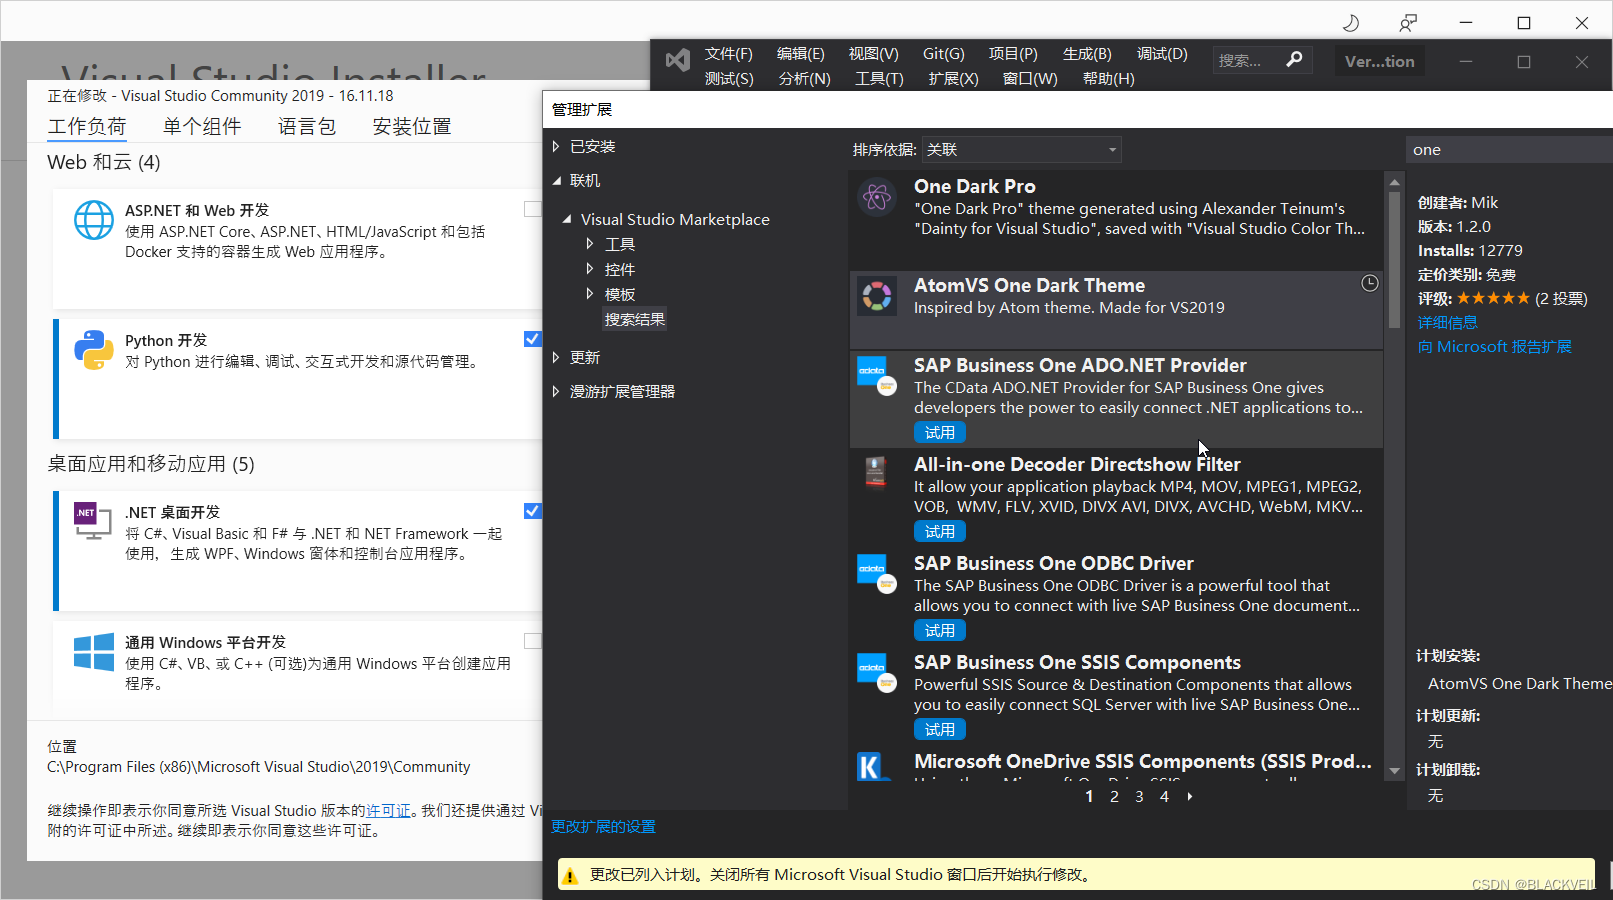
Task: Click the warning icon in notification bar
Action: coord(570,876)
